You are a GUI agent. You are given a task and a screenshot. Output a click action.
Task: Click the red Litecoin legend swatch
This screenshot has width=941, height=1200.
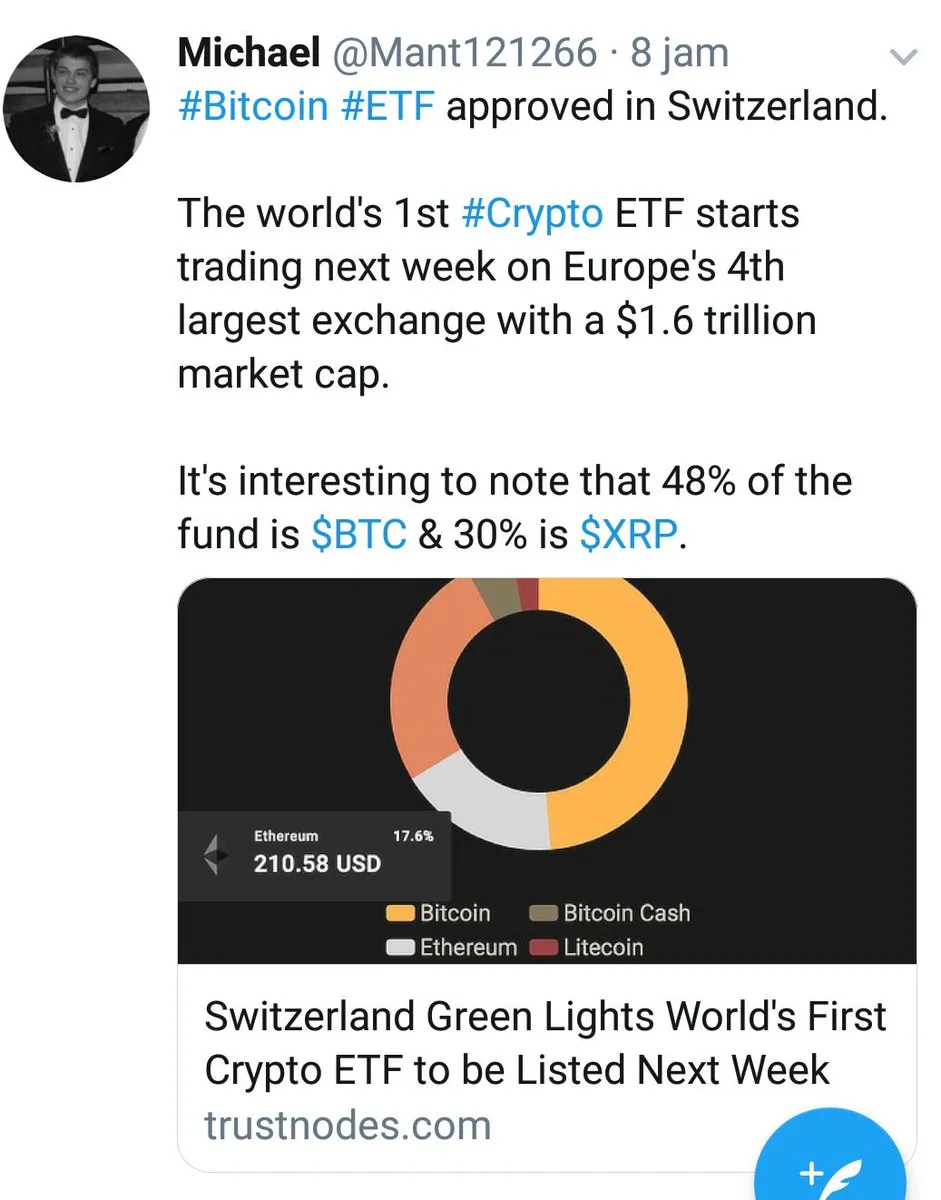click(x=544, y=947)
